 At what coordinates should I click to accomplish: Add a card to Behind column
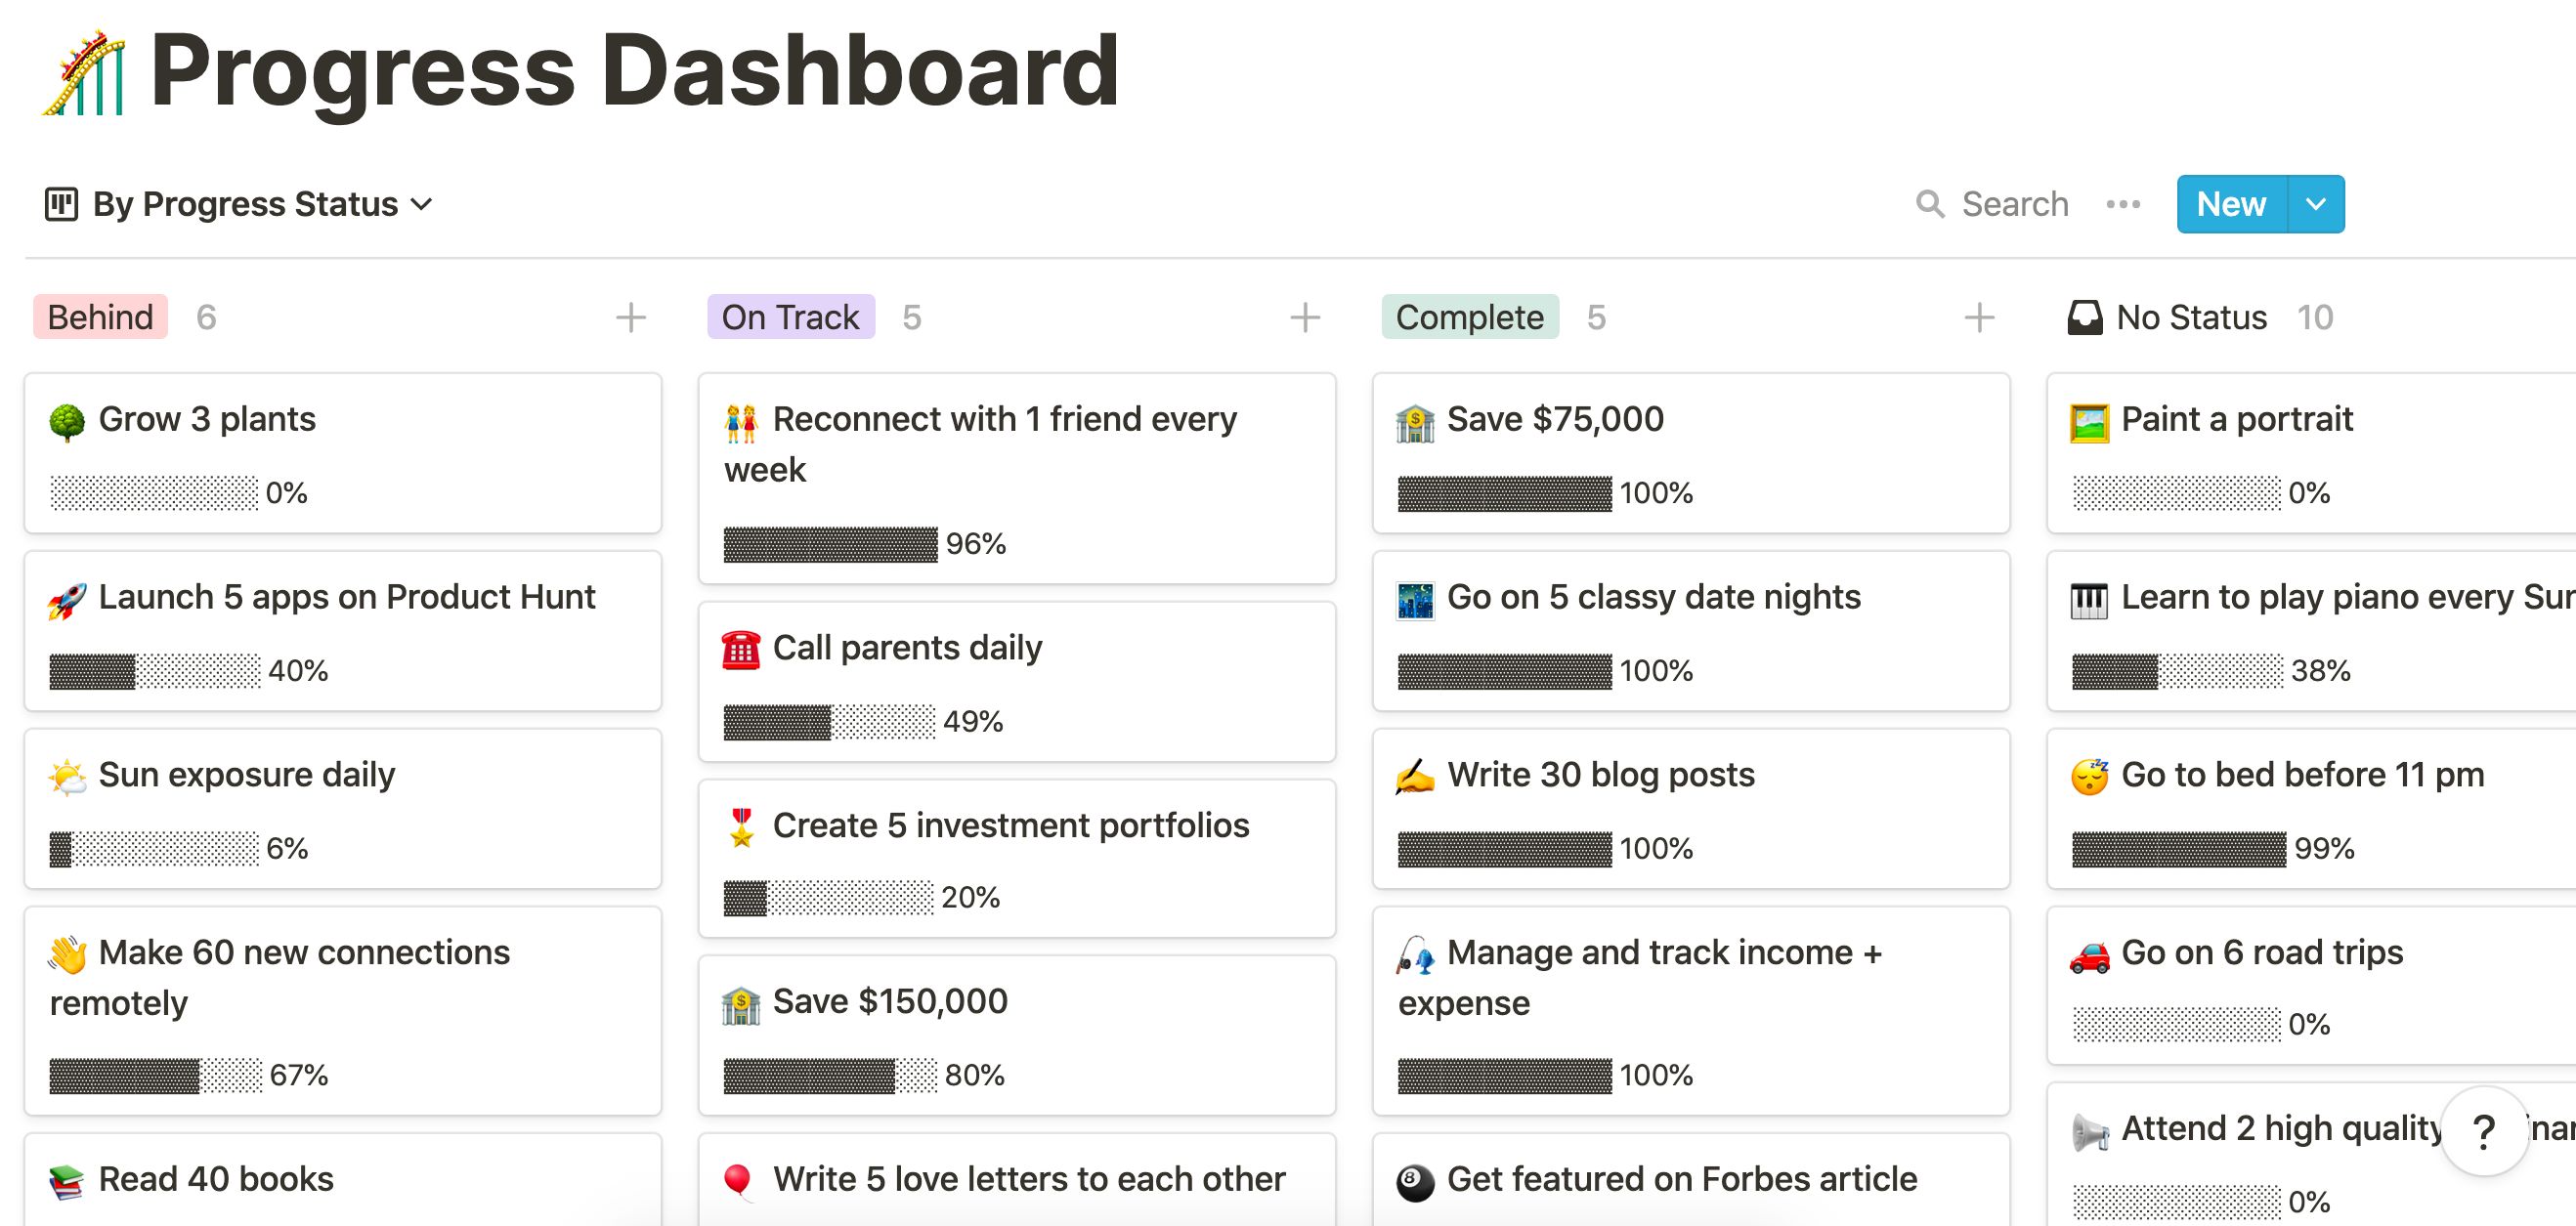[x=630, y=318]
